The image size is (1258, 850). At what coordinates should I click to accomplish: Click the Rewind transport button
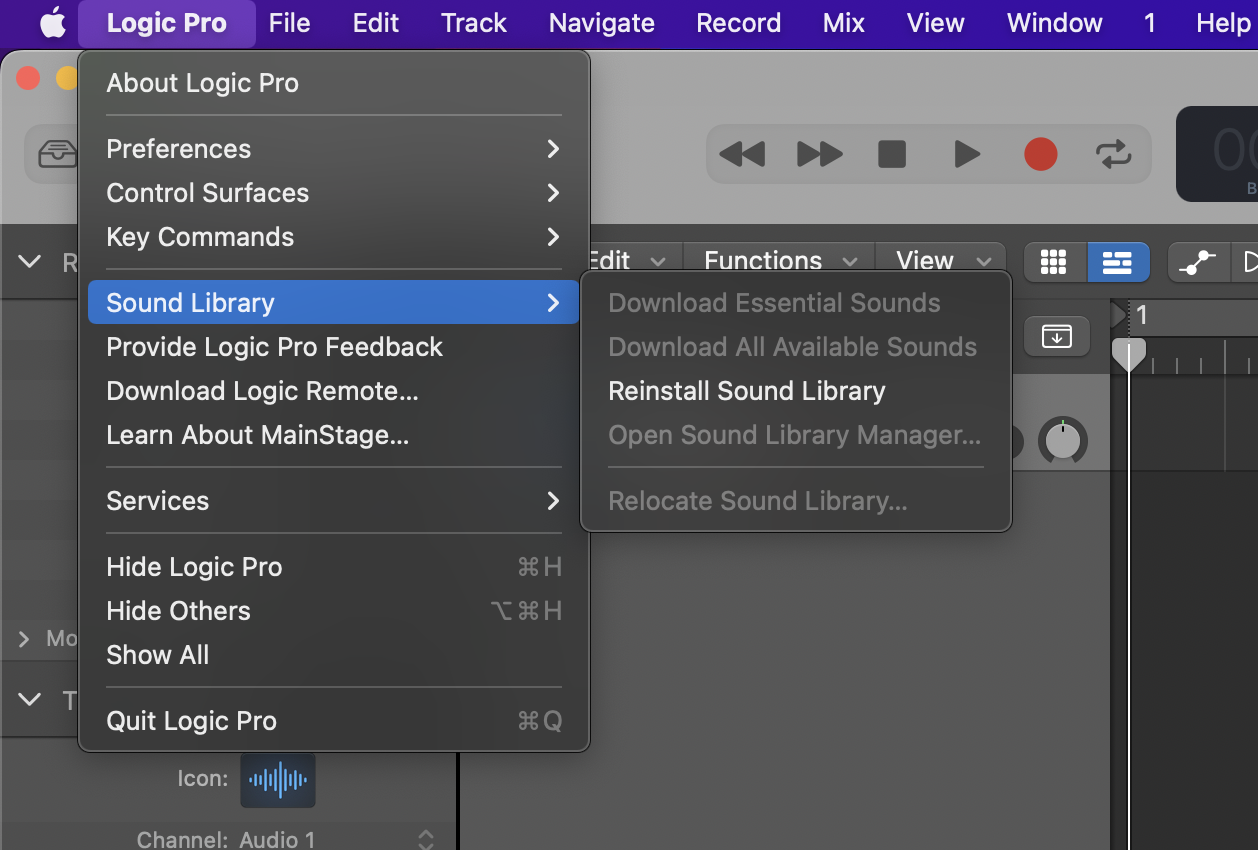tap(742, 154)
